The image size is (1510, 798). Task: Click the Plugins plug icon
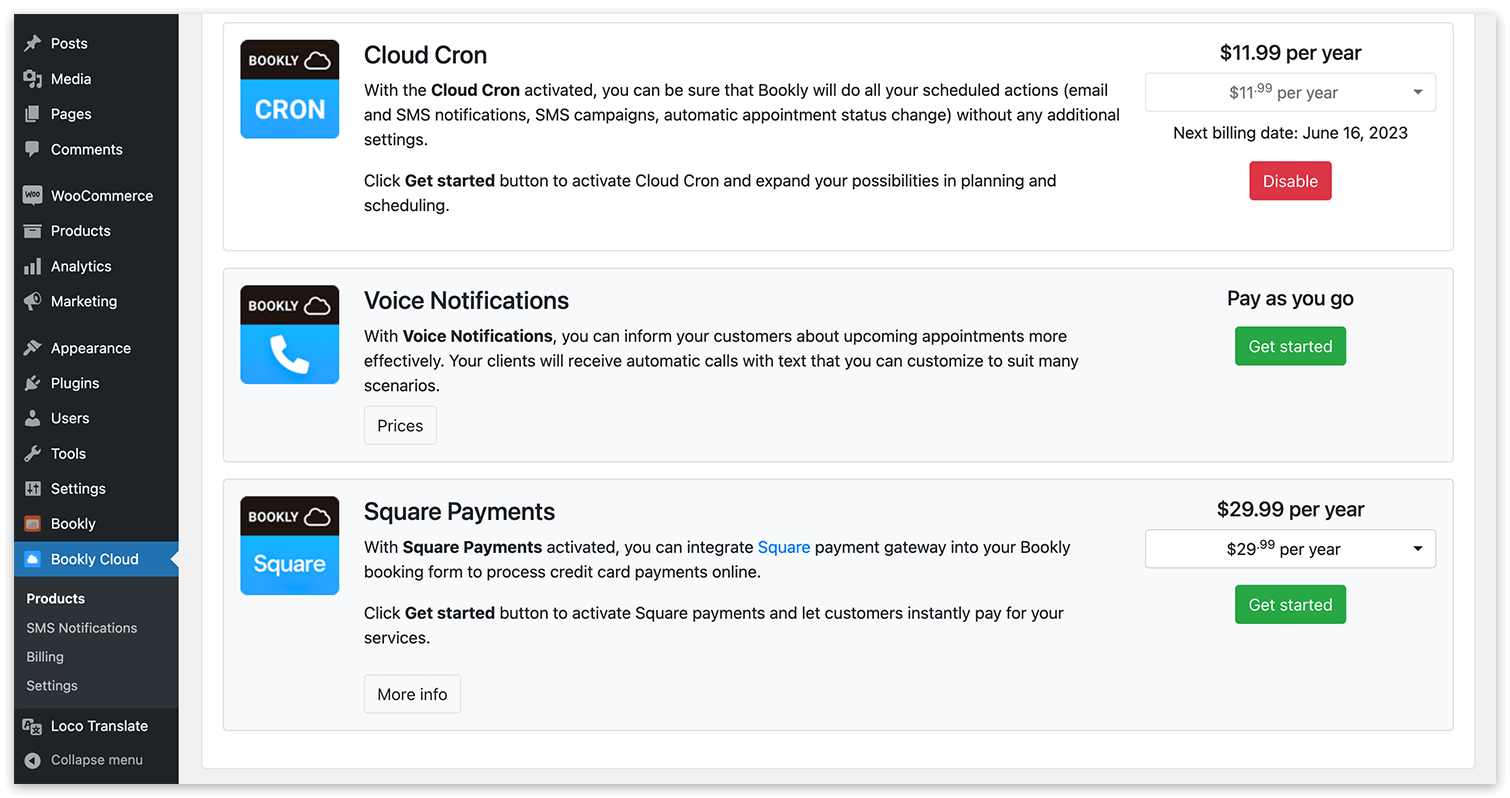pos(33,383)
